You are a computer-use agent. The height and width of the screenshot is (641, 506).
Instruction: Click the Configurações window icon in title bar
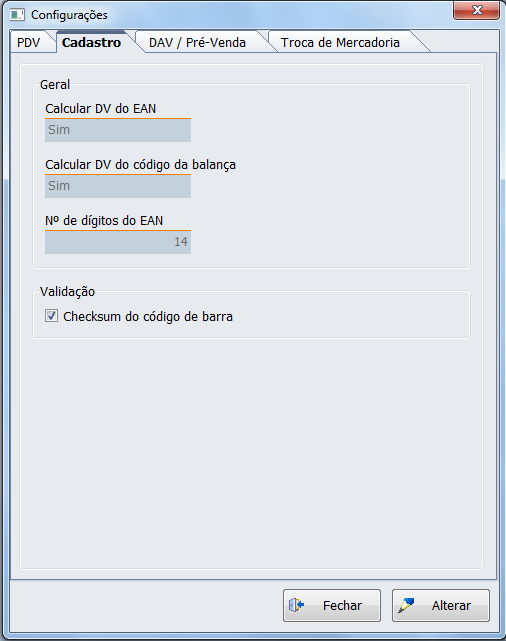pyautogui.click(x=17, y=15)
